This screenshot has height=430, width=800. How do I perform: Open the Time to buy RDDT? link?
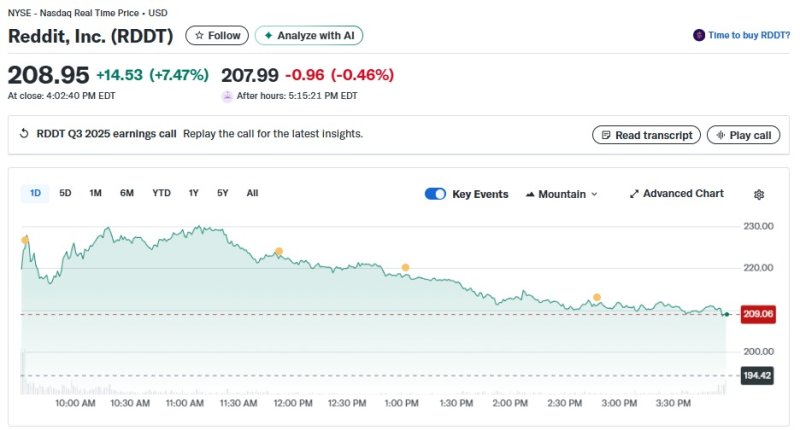pyautogui.click(x=748, y=35)
